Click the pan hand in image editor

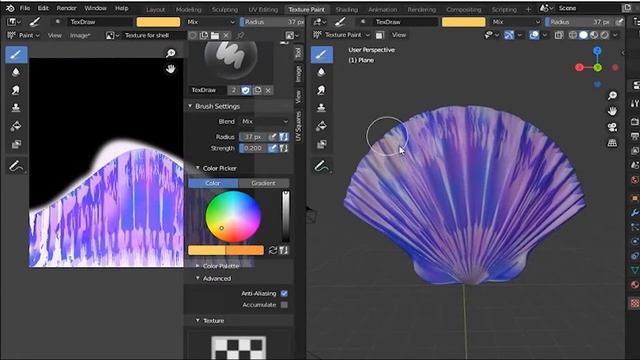[171, 69]
